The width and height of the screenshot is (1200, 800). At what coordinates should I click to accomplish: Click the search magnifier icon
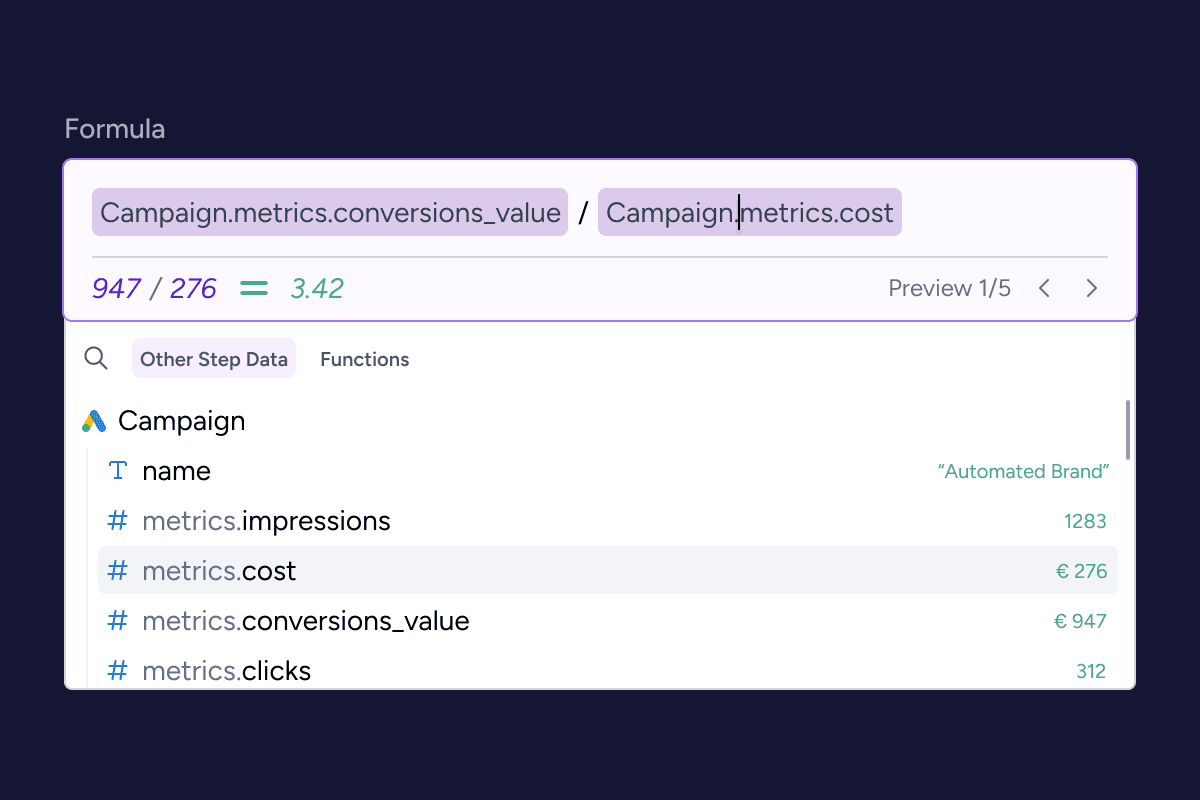click(x=96, y=358)
